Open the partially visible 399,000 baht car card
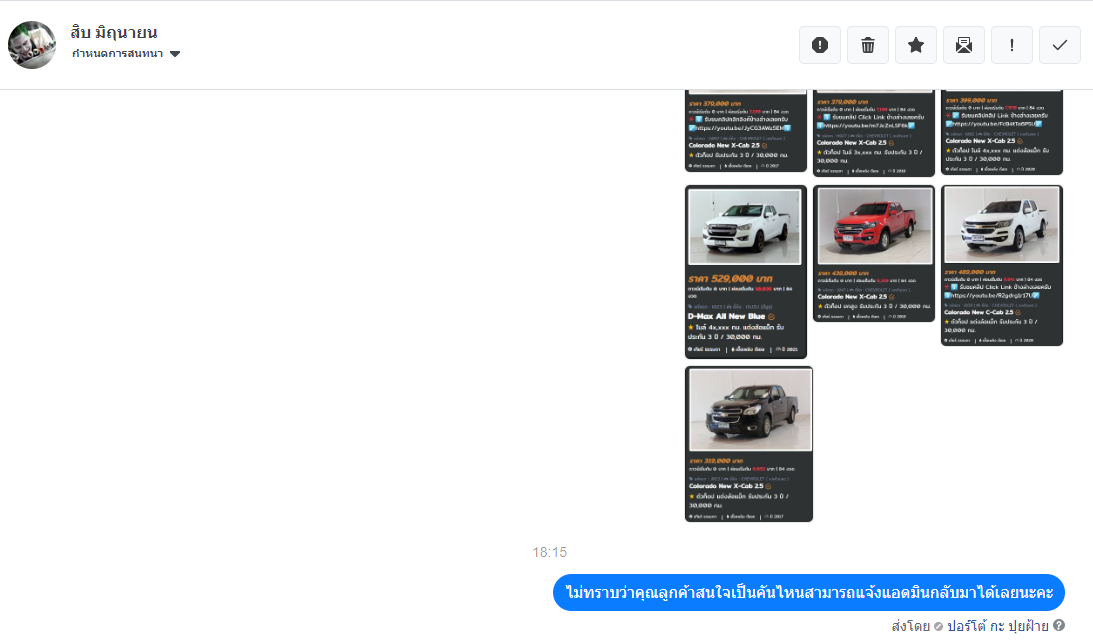Screen dimensions: 1093x641 1002,132
